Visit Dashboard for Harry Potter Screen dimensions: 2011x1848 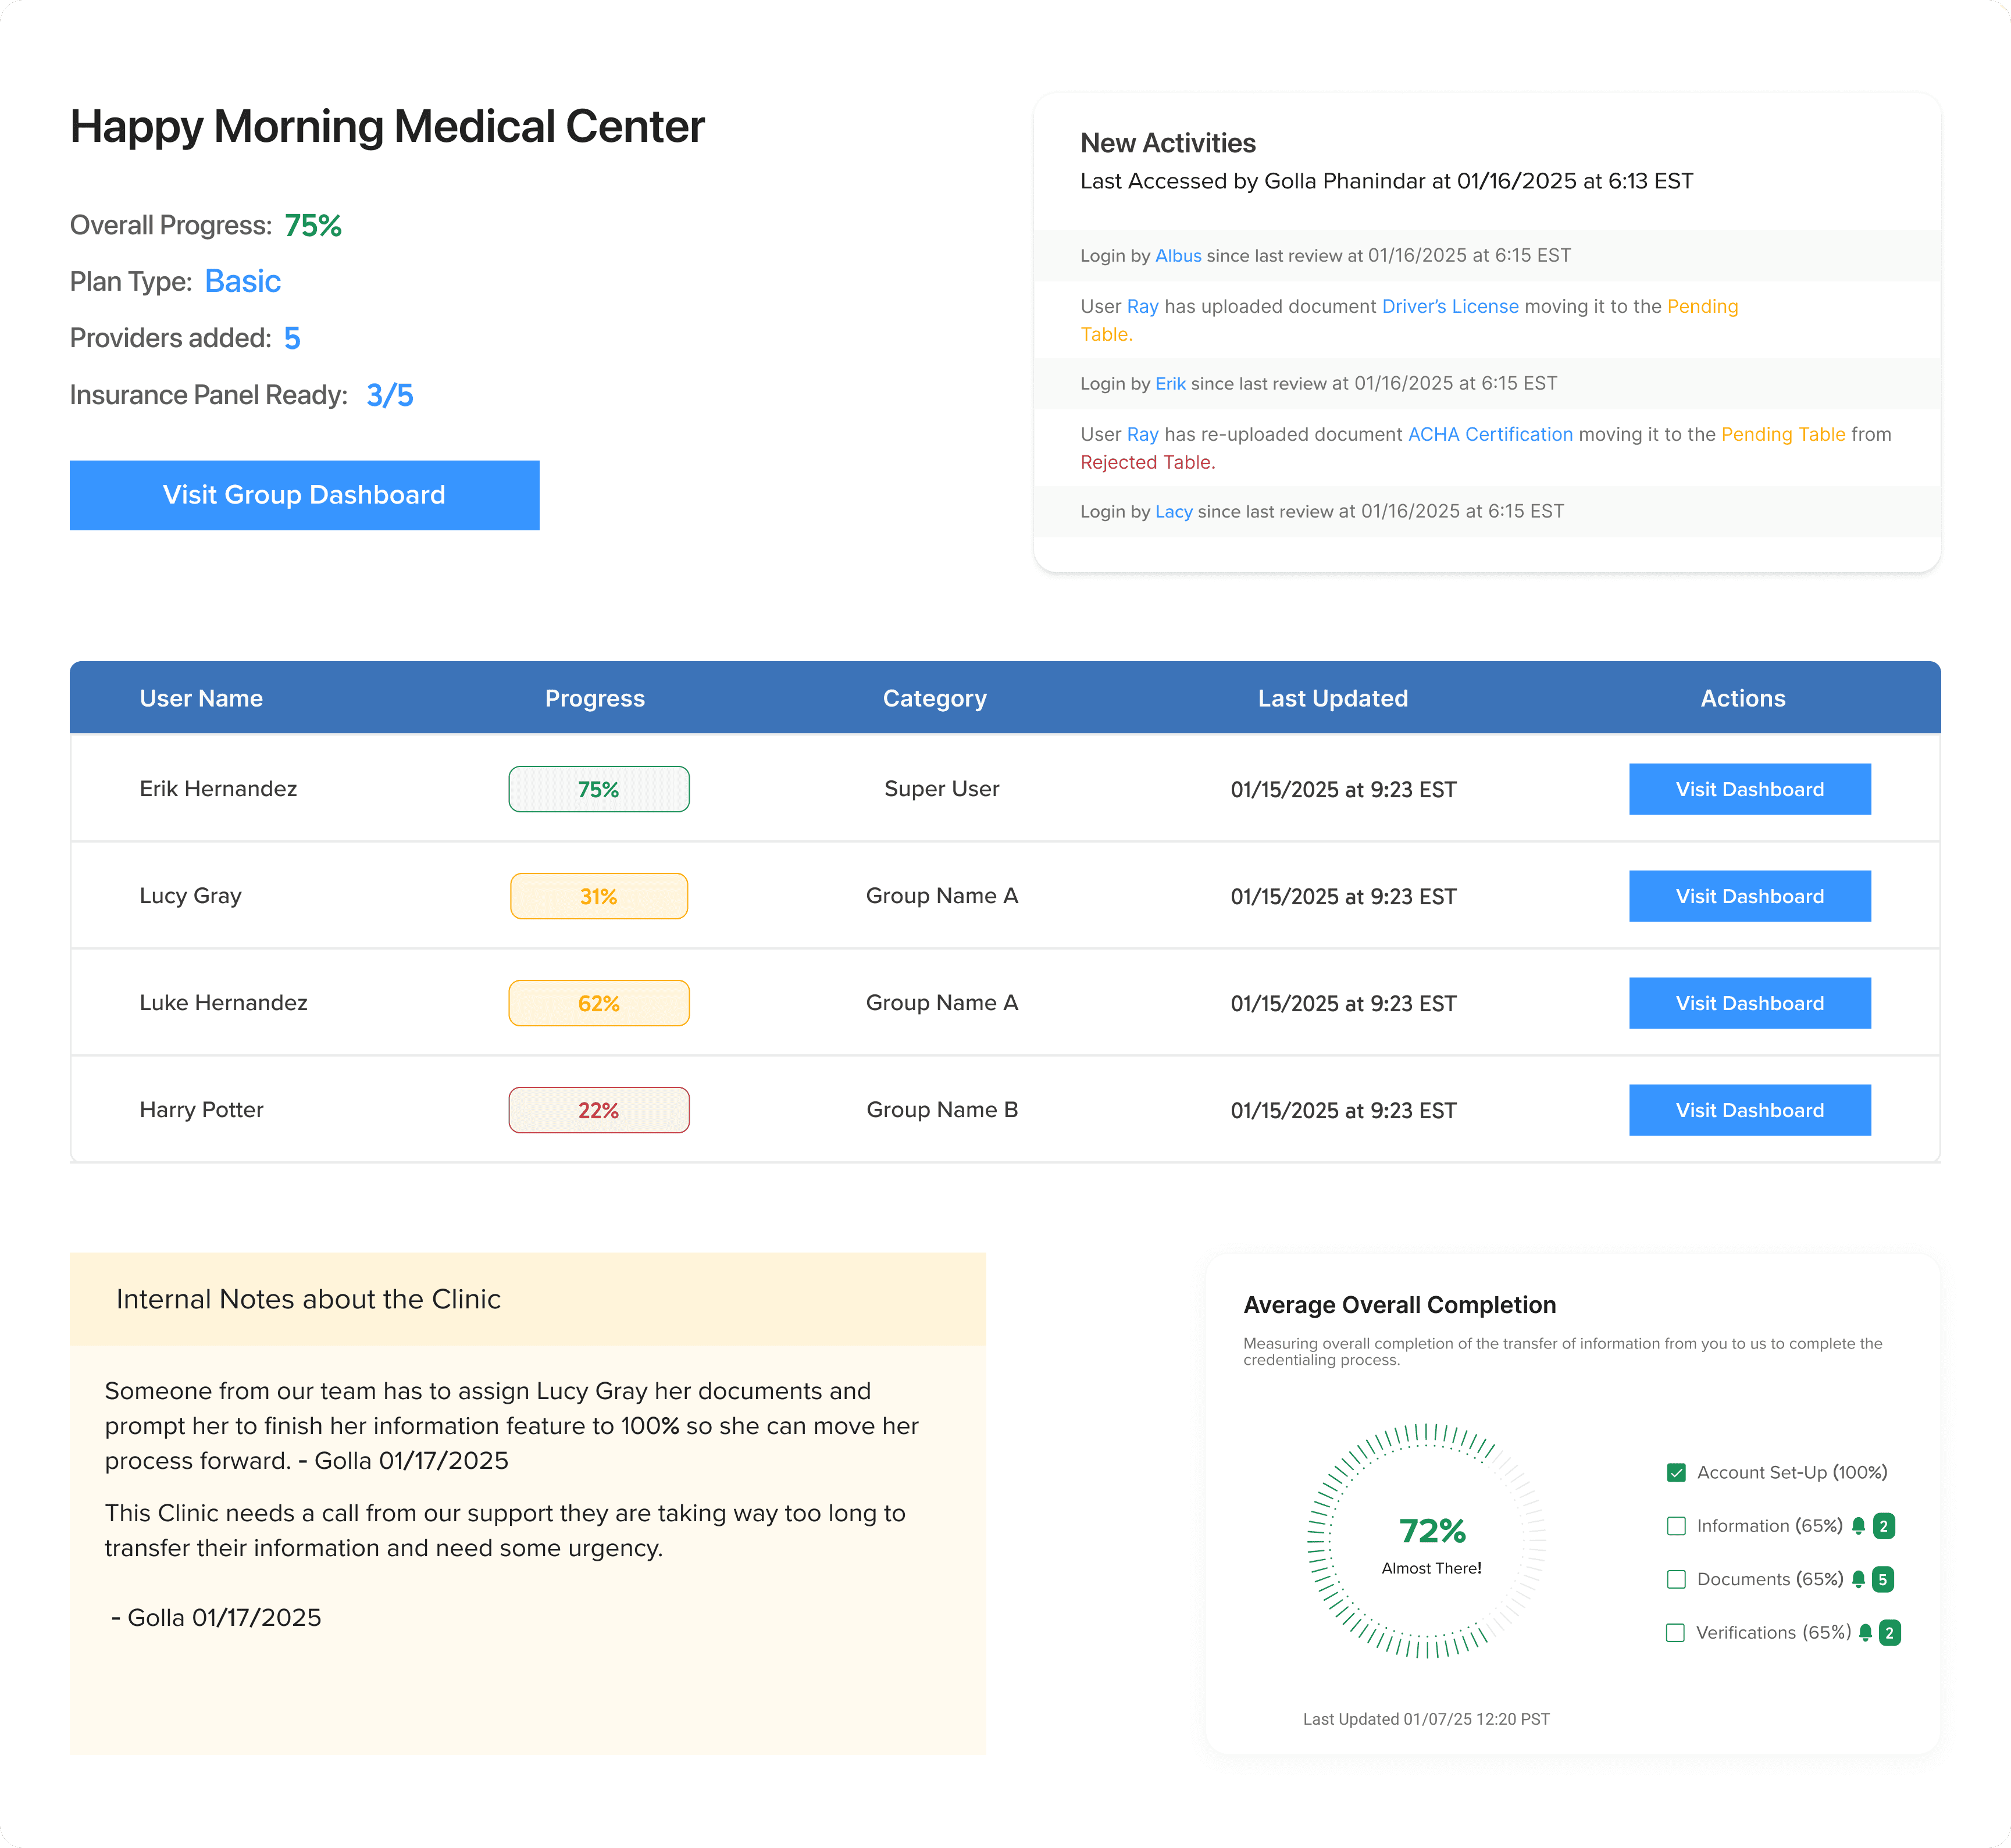click(1749, 1109)
